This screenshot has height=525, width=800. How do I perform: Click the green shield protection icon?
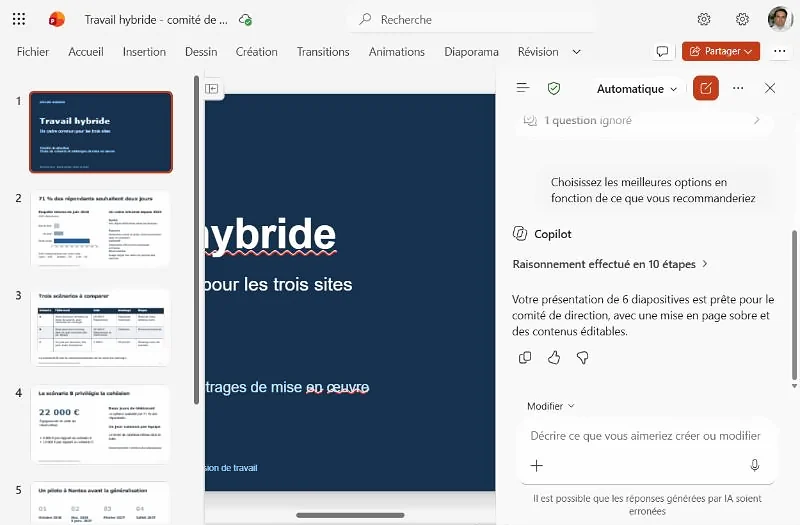(554, 88)
